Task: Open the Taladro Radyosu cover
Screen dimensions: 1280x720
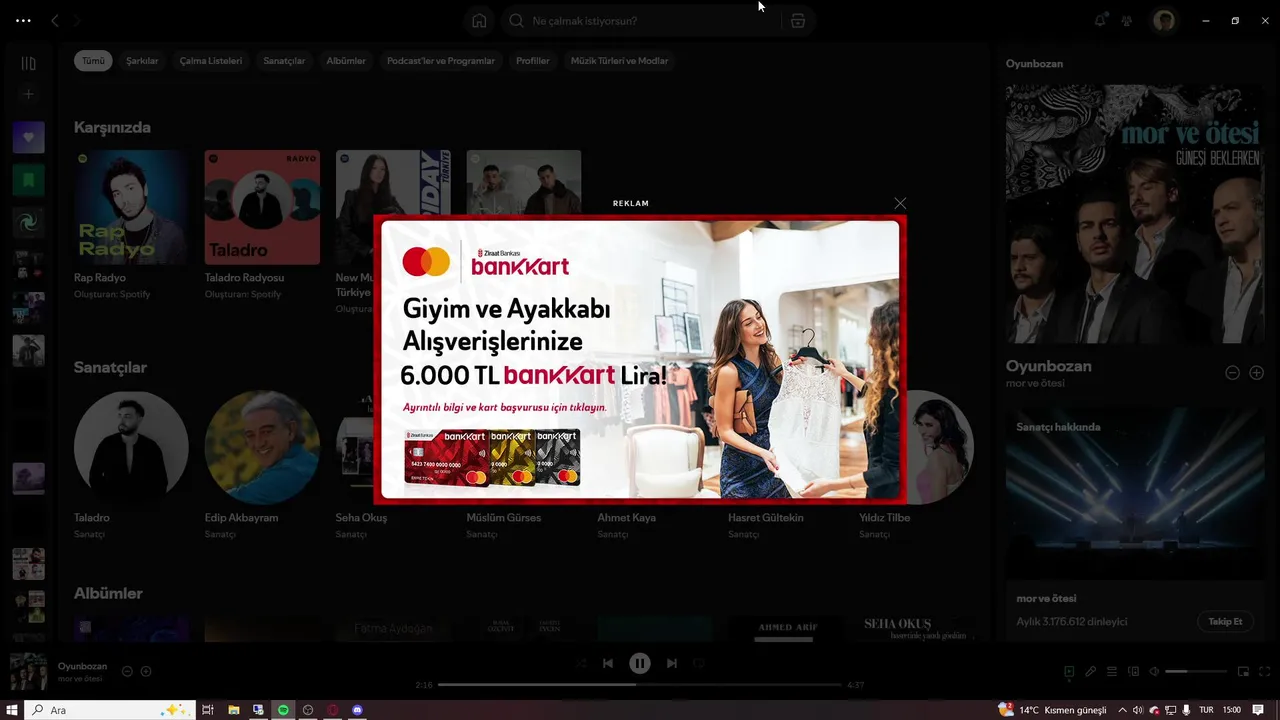Action: (262, 207)
